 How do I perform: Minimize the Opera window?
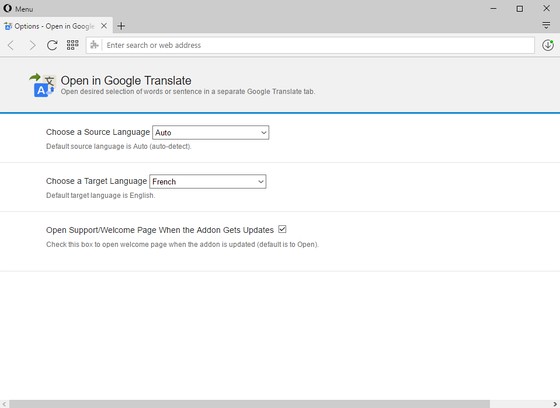tap(494, 9)
